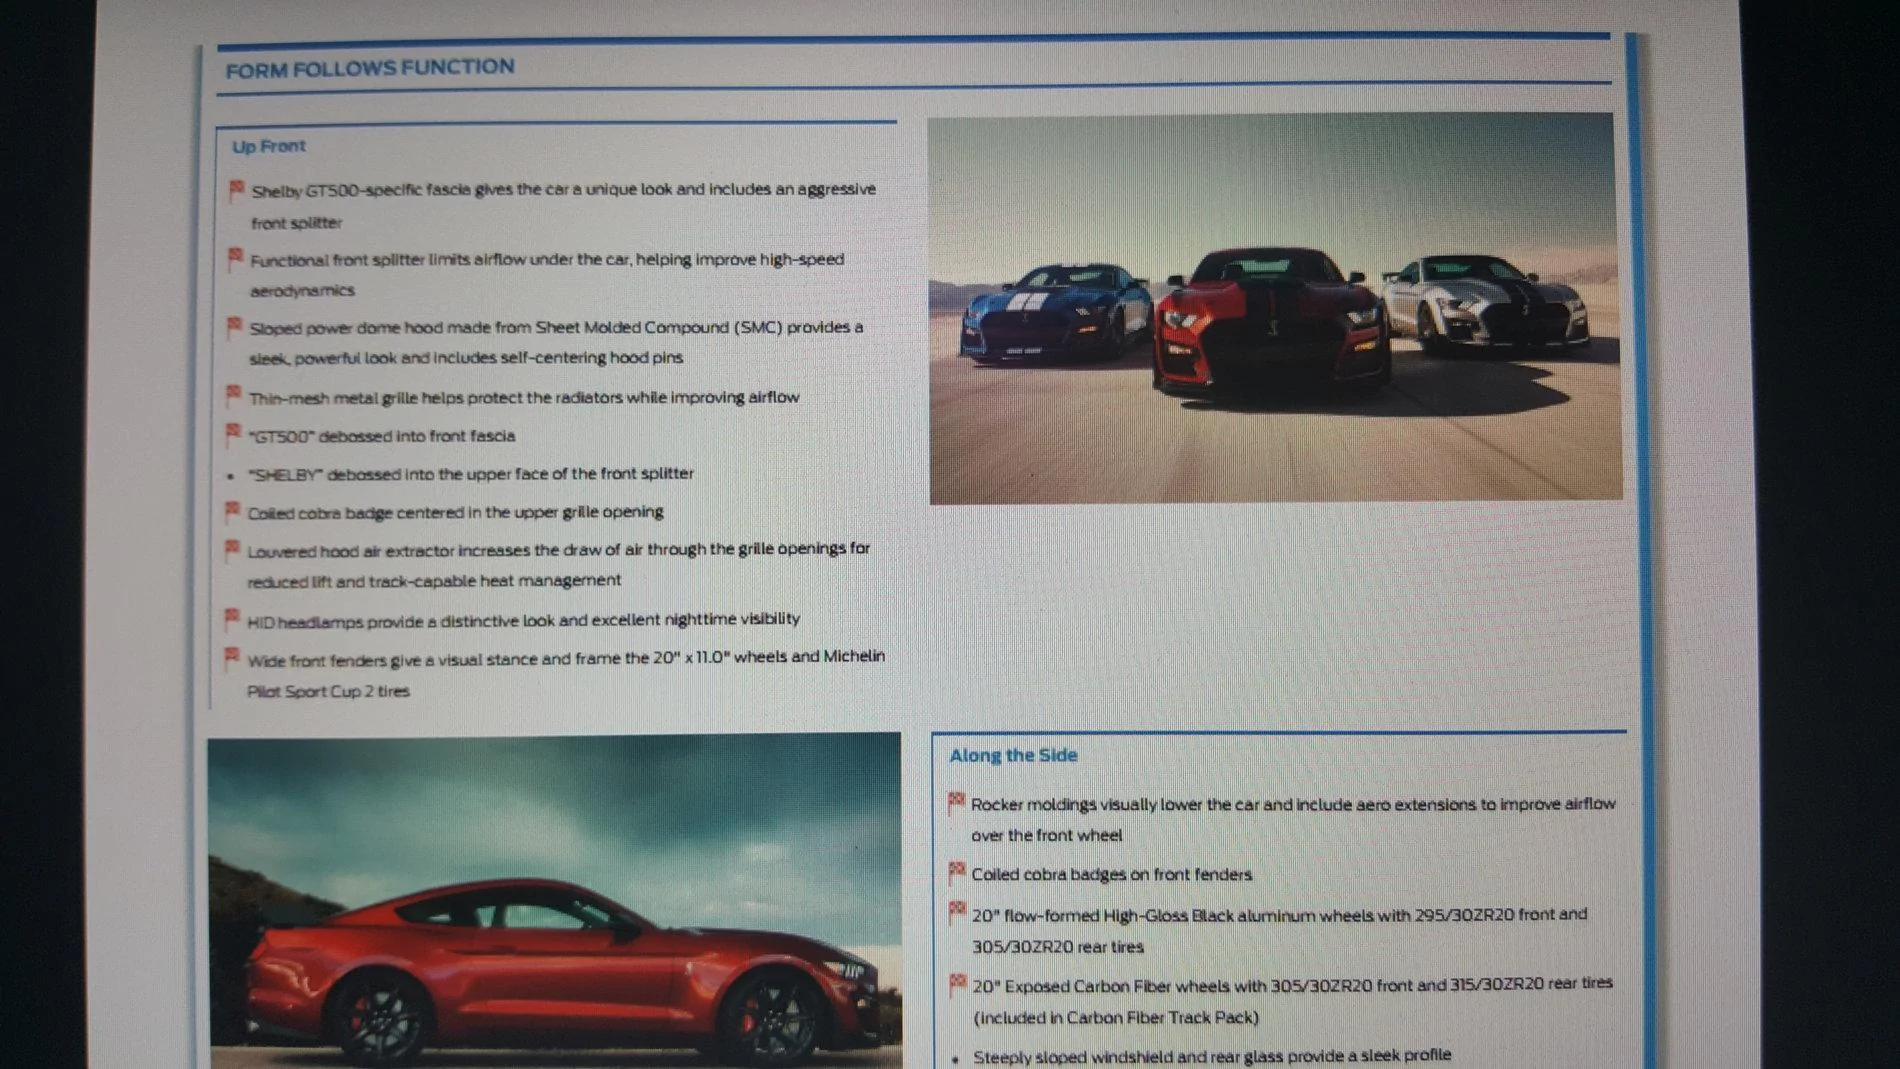The width and height of the screenshot is (1900, 1069).
Task: Click the flag icon beside "Shelby GT500-specific fascia"
Action: coord(237,189)
